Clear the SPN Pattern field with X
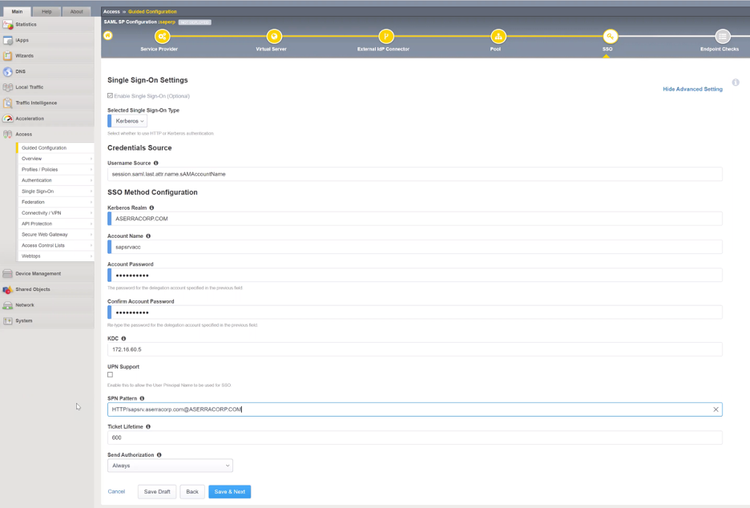The width and height of the screenshot is (750, 508). pyautogui.click(x=716, y=409)
